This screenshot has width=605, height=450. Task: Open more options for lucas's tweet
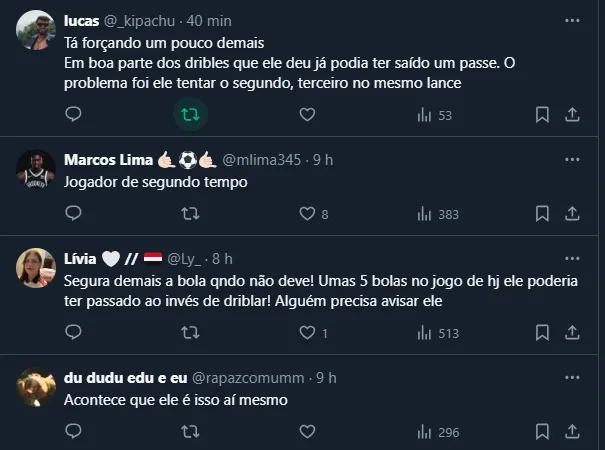click(572, 20)
